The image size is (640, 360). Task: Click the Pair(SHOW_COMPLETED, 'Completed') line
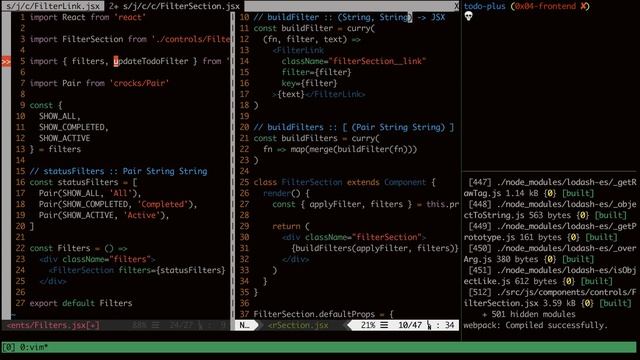click(x=118, y=204)
